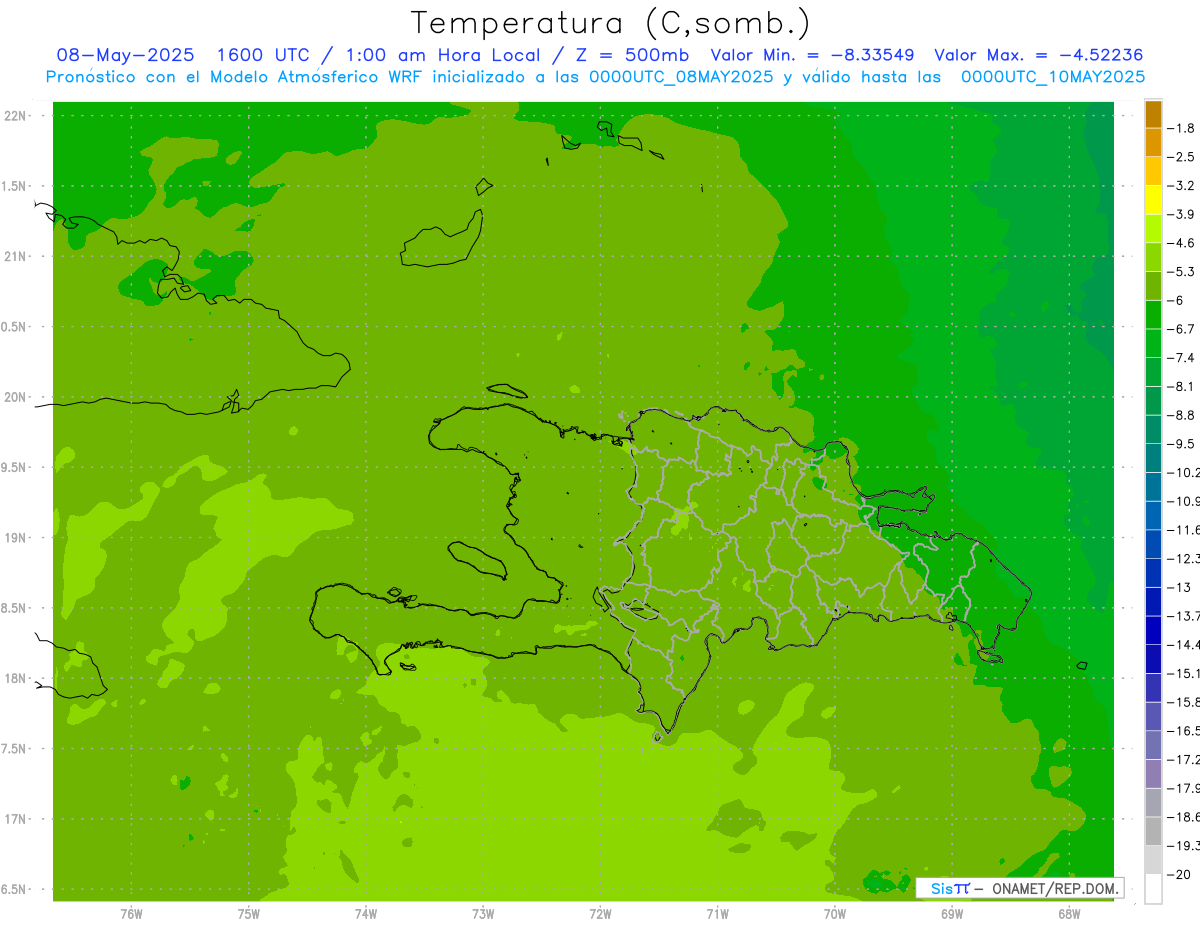Click the '18N' latitude label
Viewport: 1200px width, 927px height.
[16, 679]
